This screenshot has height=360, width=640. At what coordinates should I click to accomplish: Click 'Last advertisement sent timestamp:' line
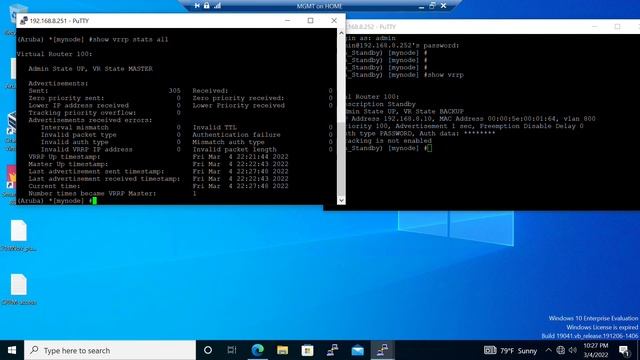coord(96,171)
